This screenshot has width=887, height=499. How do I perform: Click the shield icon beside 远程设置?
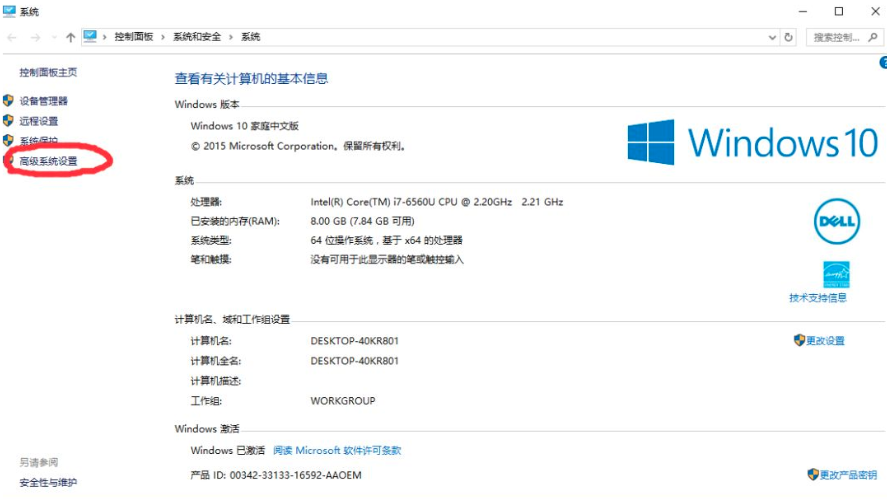8,121
